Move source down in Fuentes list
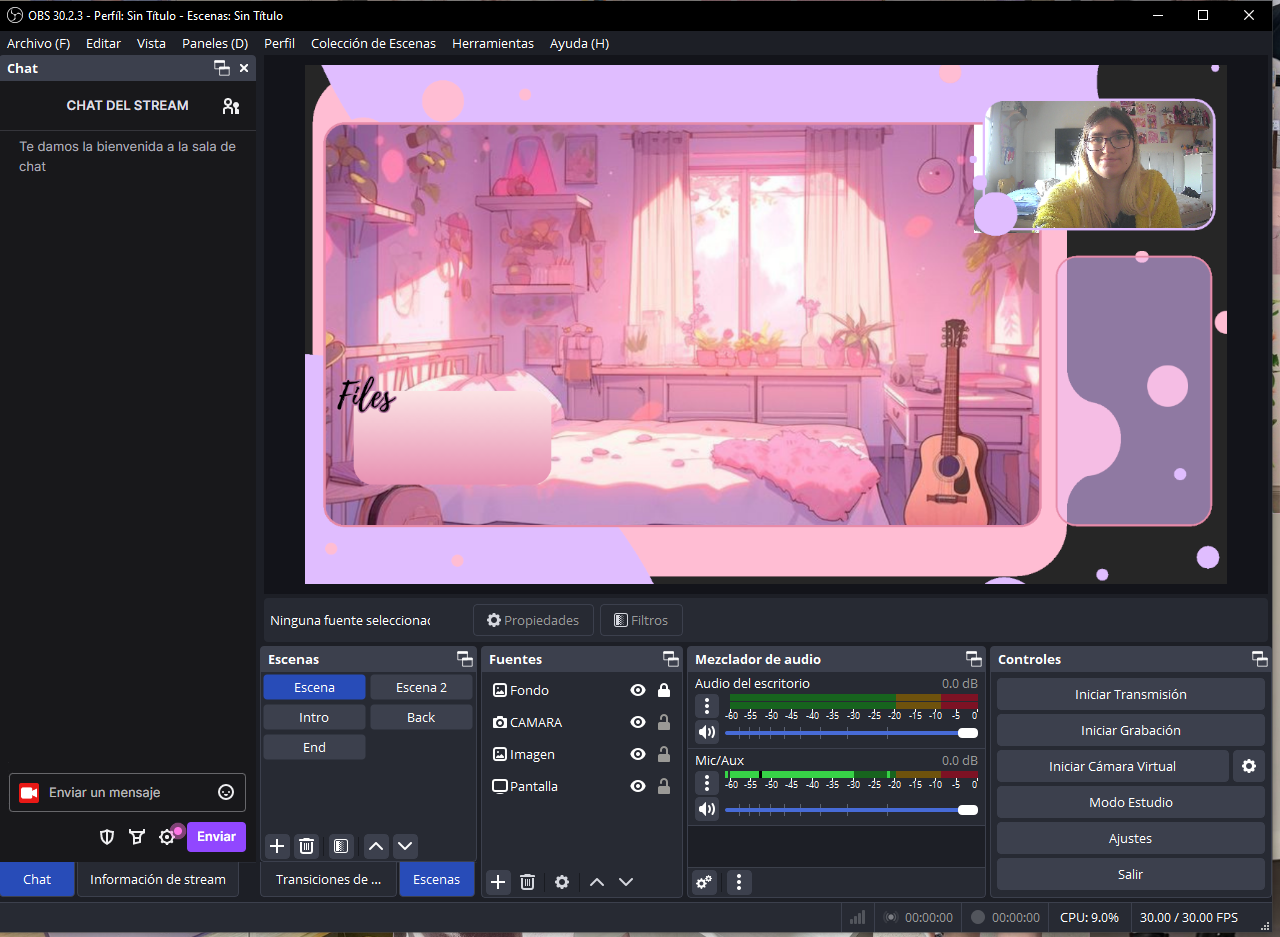1280x937 pixels. 626,882
